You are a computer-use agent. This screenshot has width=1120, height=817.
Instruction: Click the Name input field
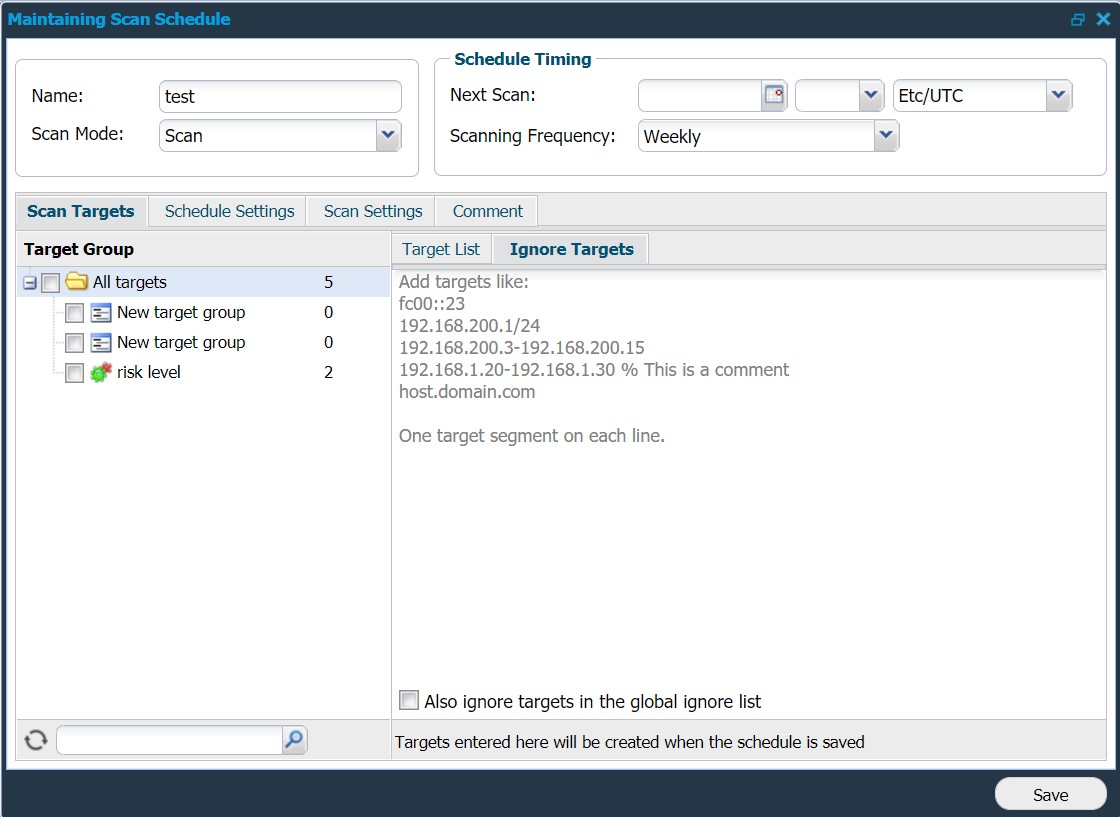pos(280,97)
